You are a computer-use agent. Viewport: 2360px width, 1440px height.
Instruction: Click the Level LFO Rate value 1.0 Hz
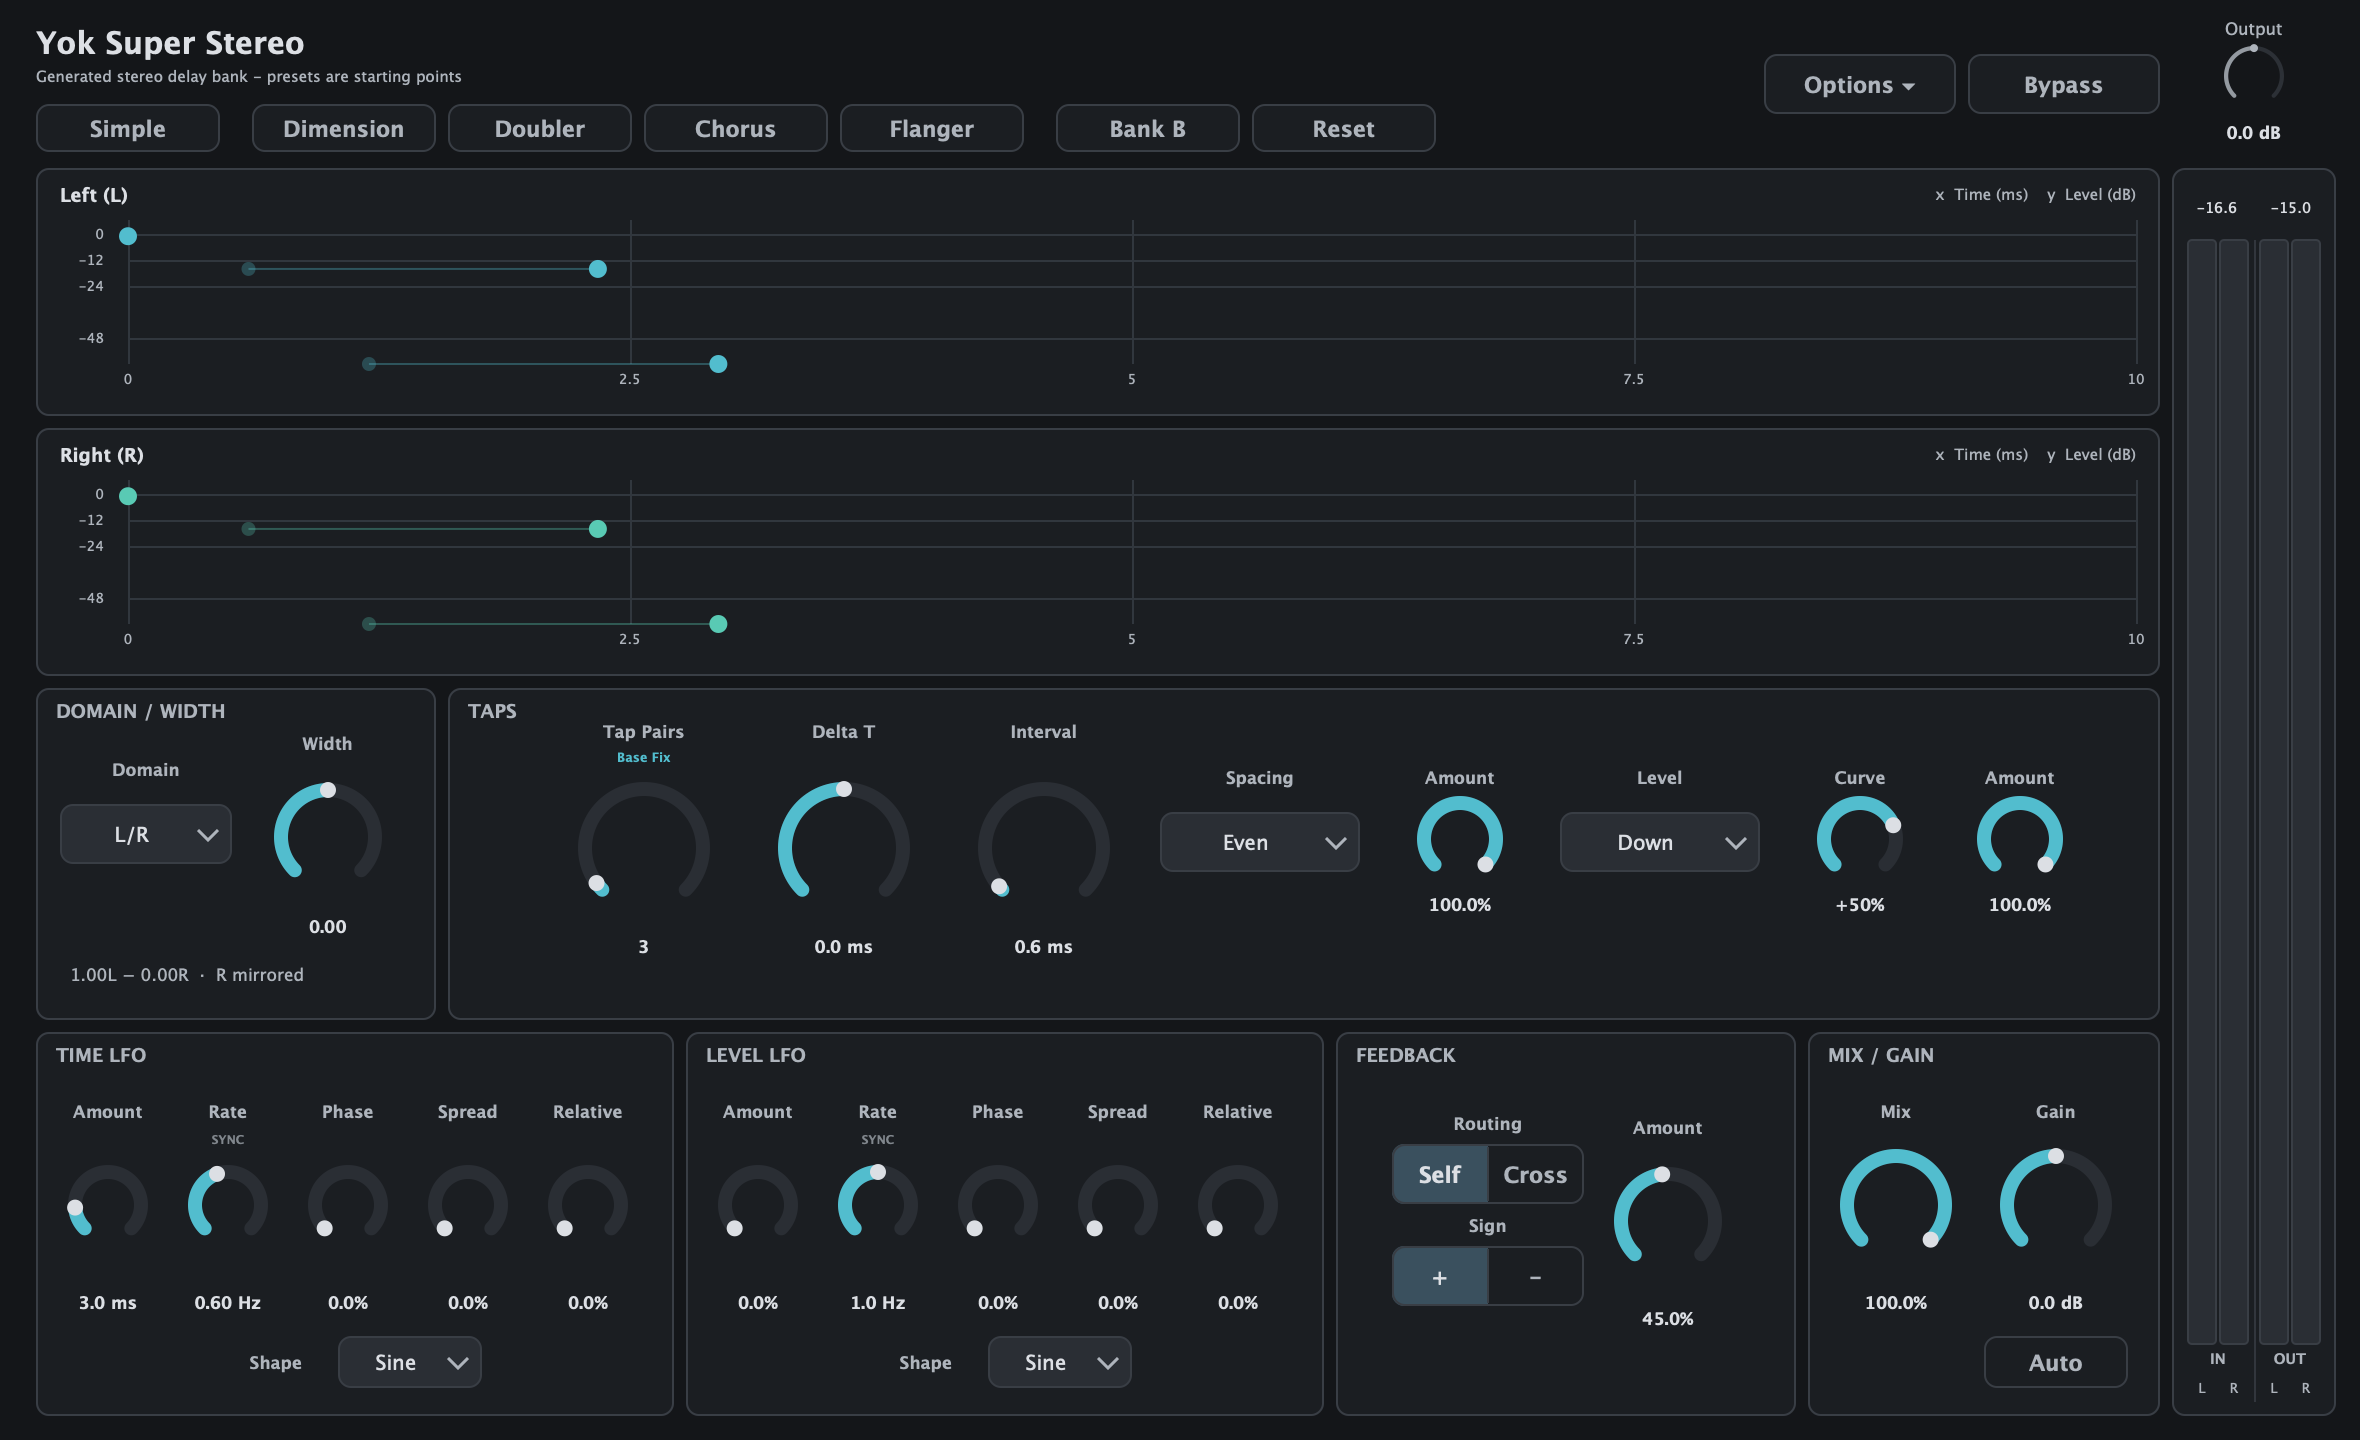878,1303
